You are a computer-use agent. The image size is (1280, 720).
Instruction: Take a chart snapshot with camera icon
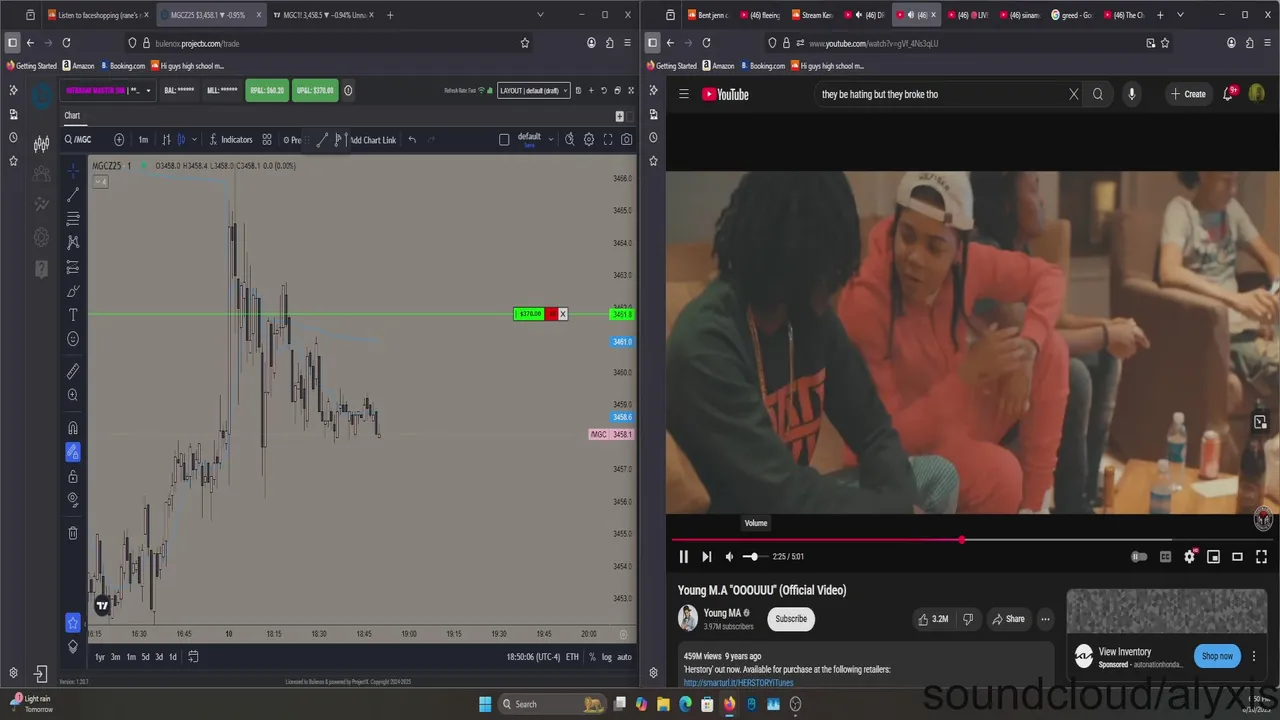[627, 139]
